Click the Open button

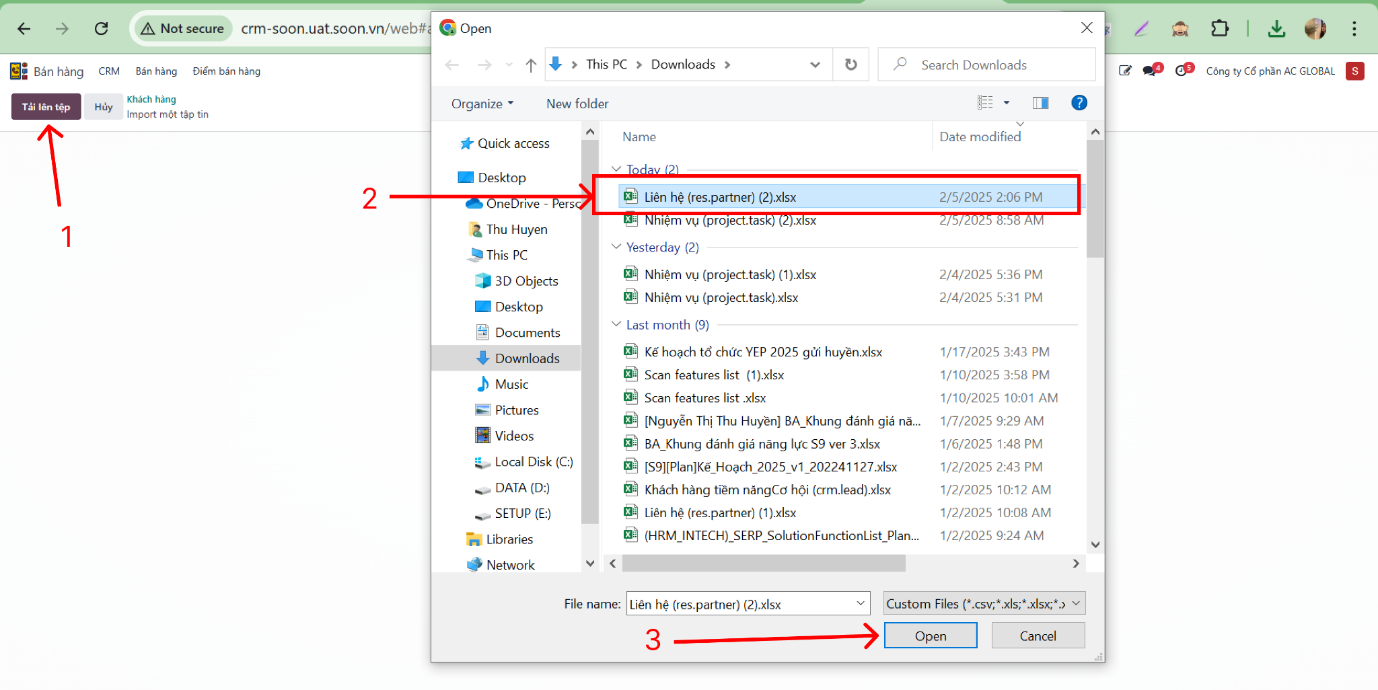[x=930, y=636]
